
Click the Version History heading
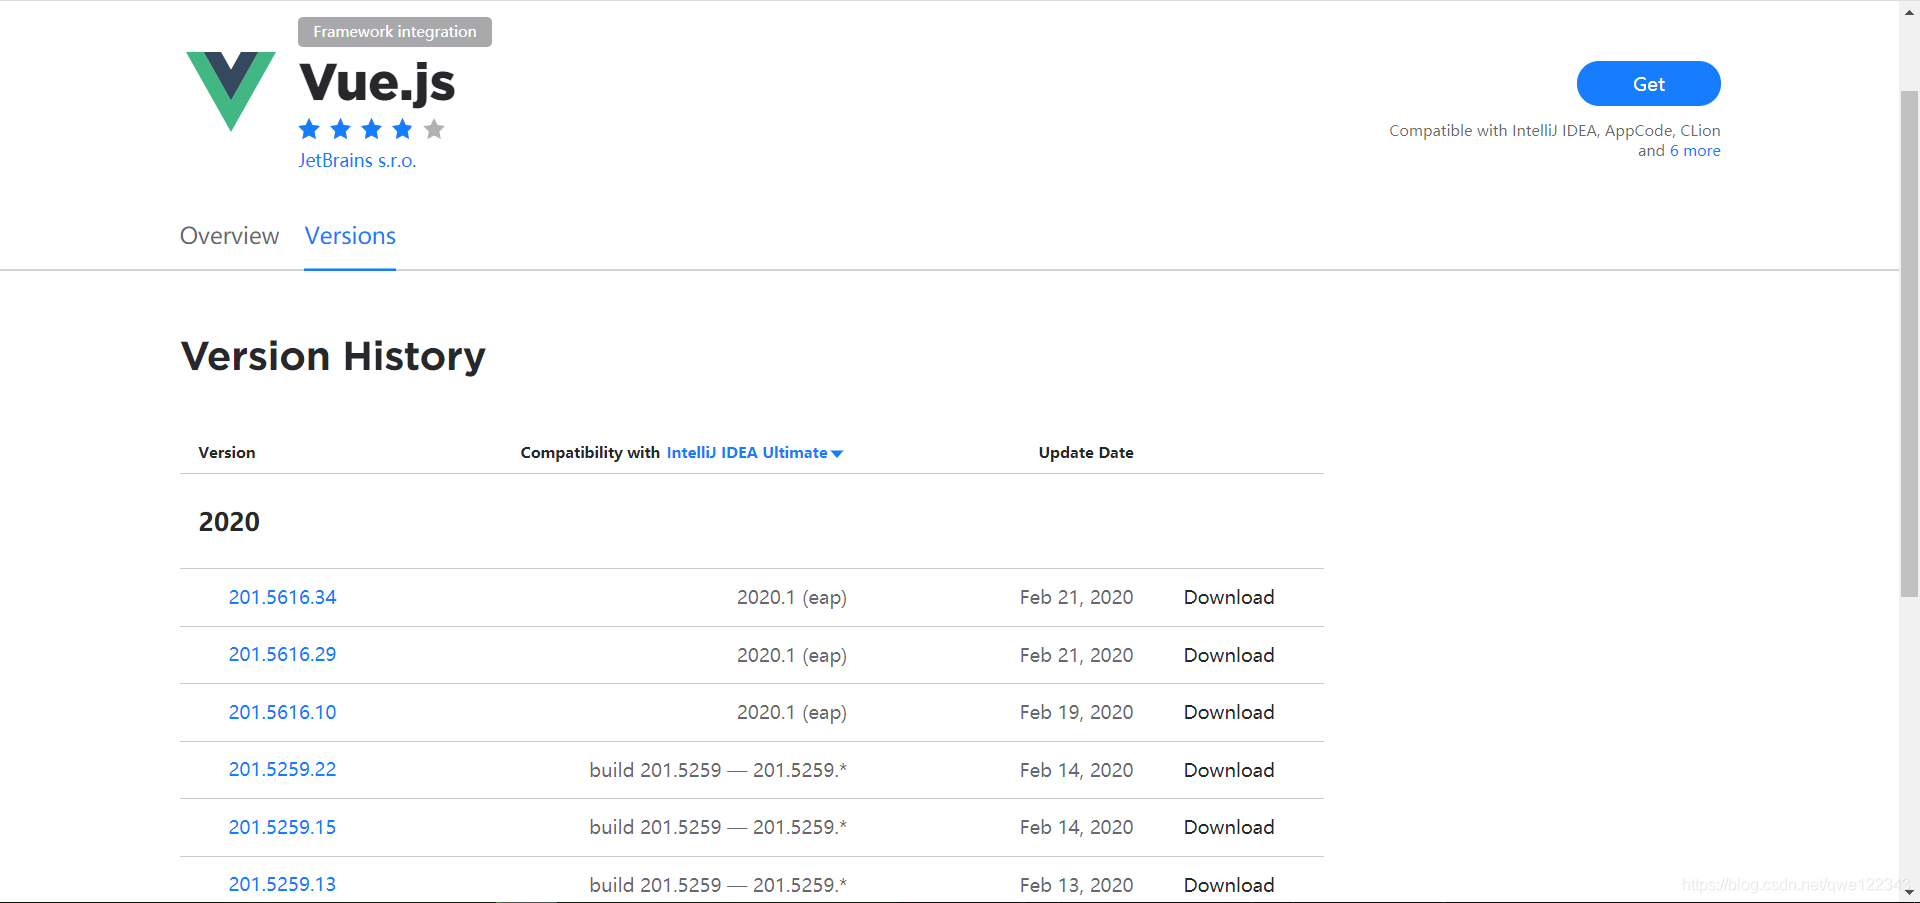click(333, 356)
